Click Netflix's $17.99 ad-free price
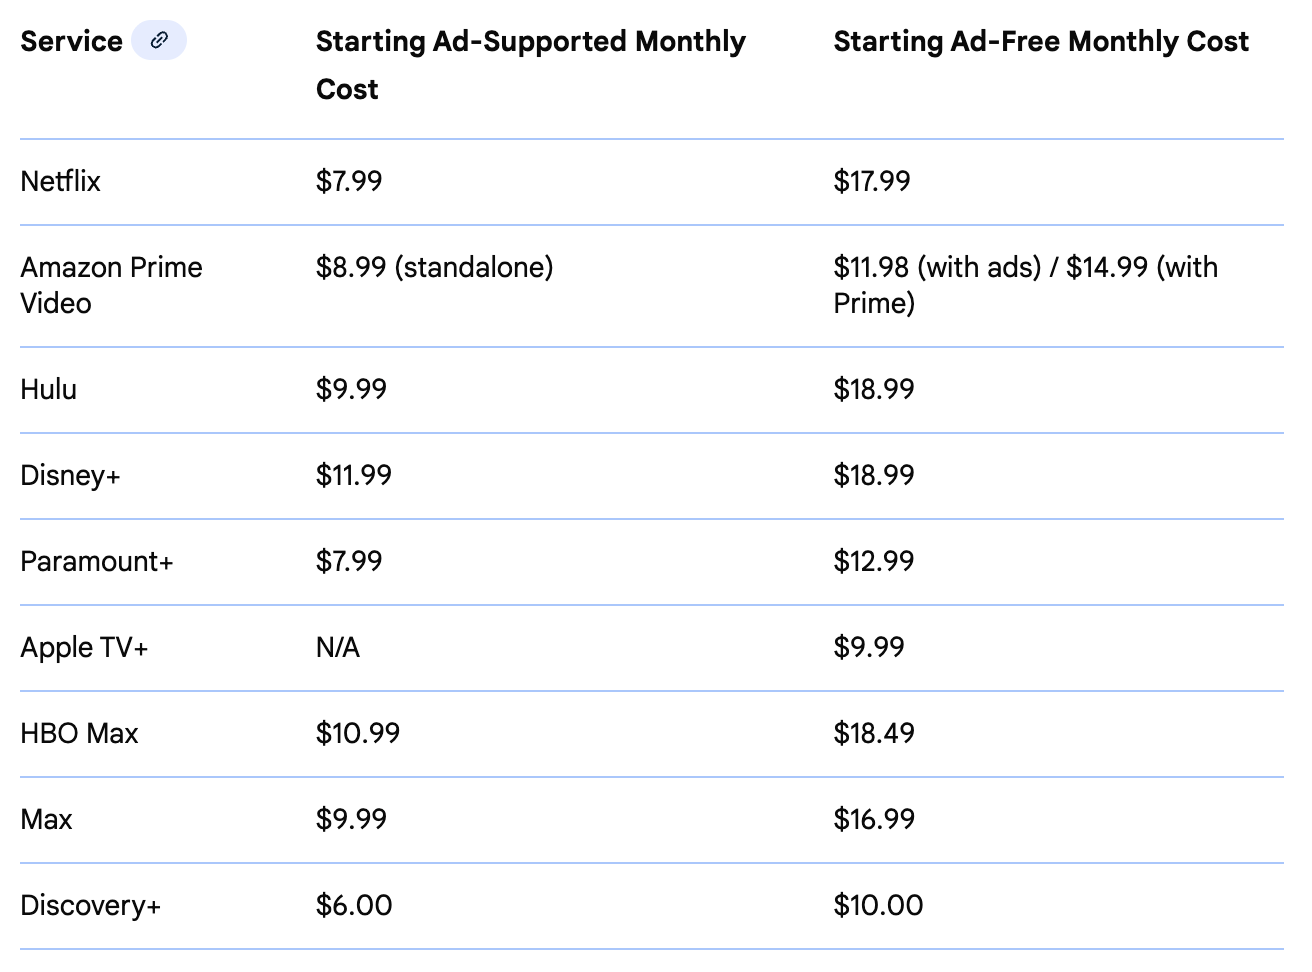This screenshot has width=1312, height=972. (x=872, y=181)
